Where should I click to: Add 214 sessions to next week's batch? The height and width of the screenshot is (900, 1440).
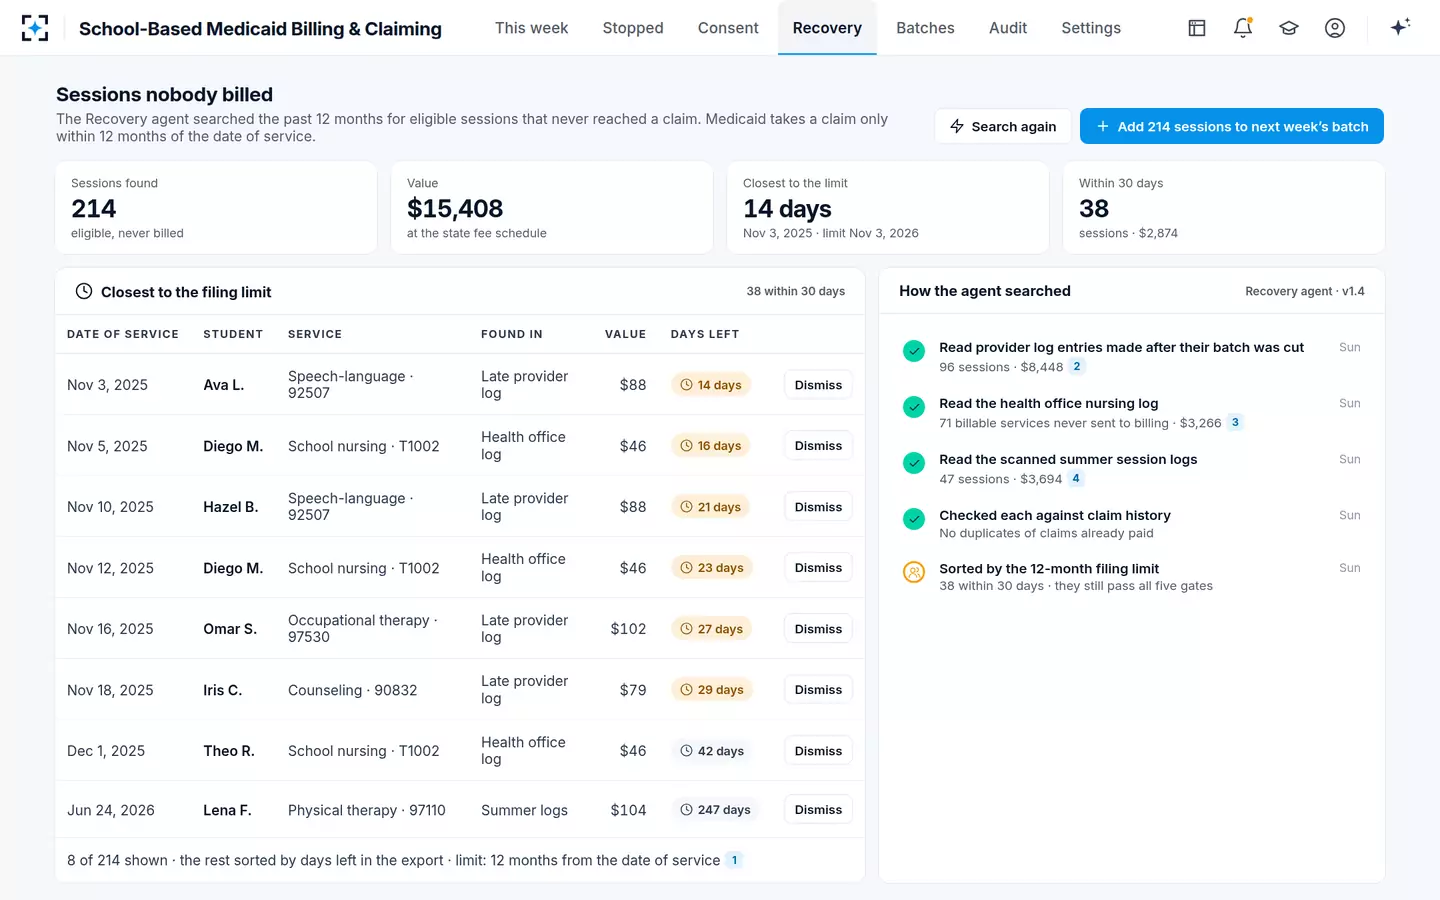pos(1232,126)
